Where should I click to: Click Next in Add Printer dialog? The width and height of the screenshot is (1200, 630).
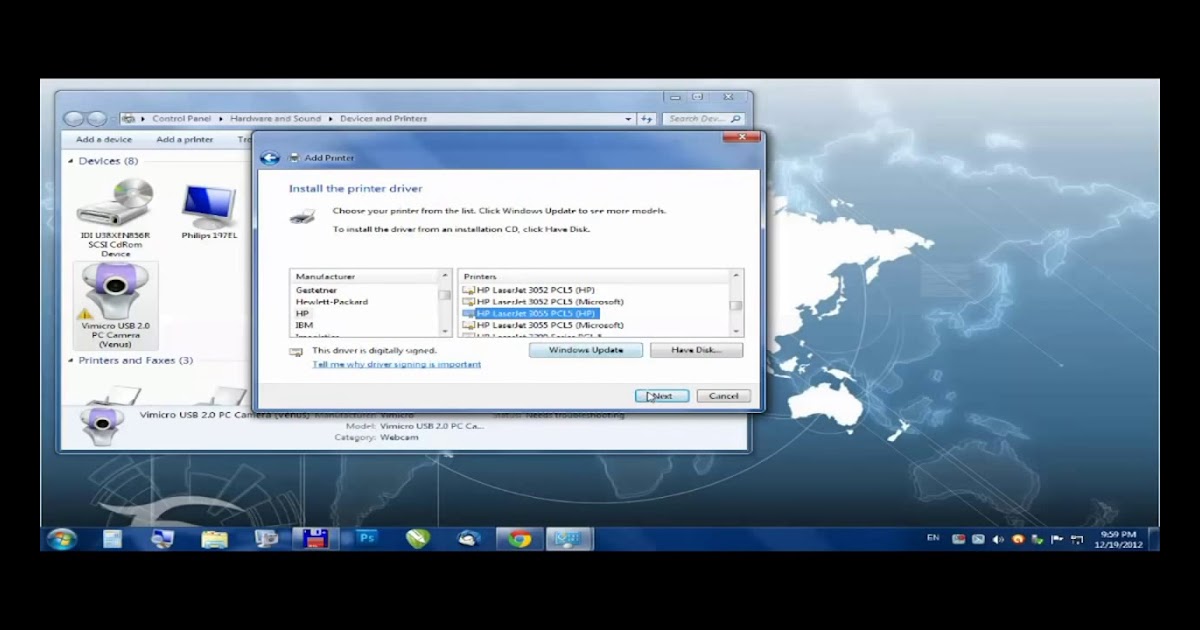click(661, 396)
